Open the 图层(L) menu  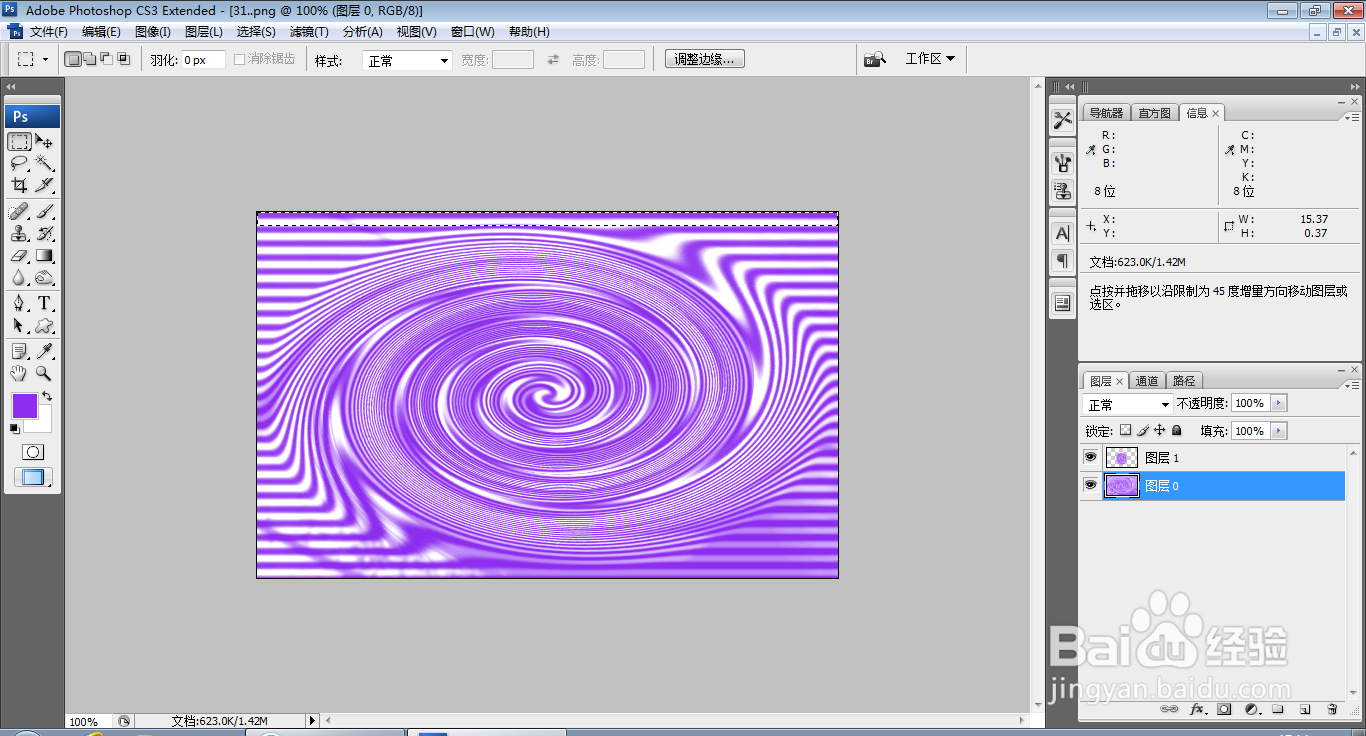tap(204, 32)
